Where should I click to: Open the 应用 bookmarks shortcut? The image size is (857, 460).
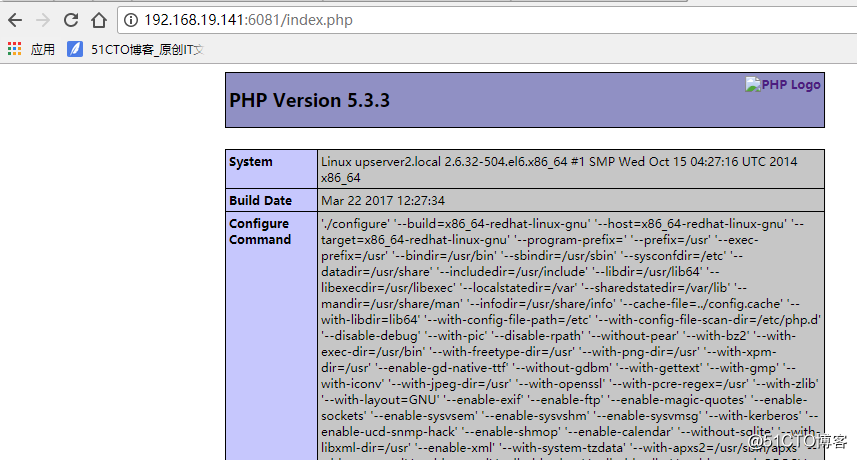point(43,50)
